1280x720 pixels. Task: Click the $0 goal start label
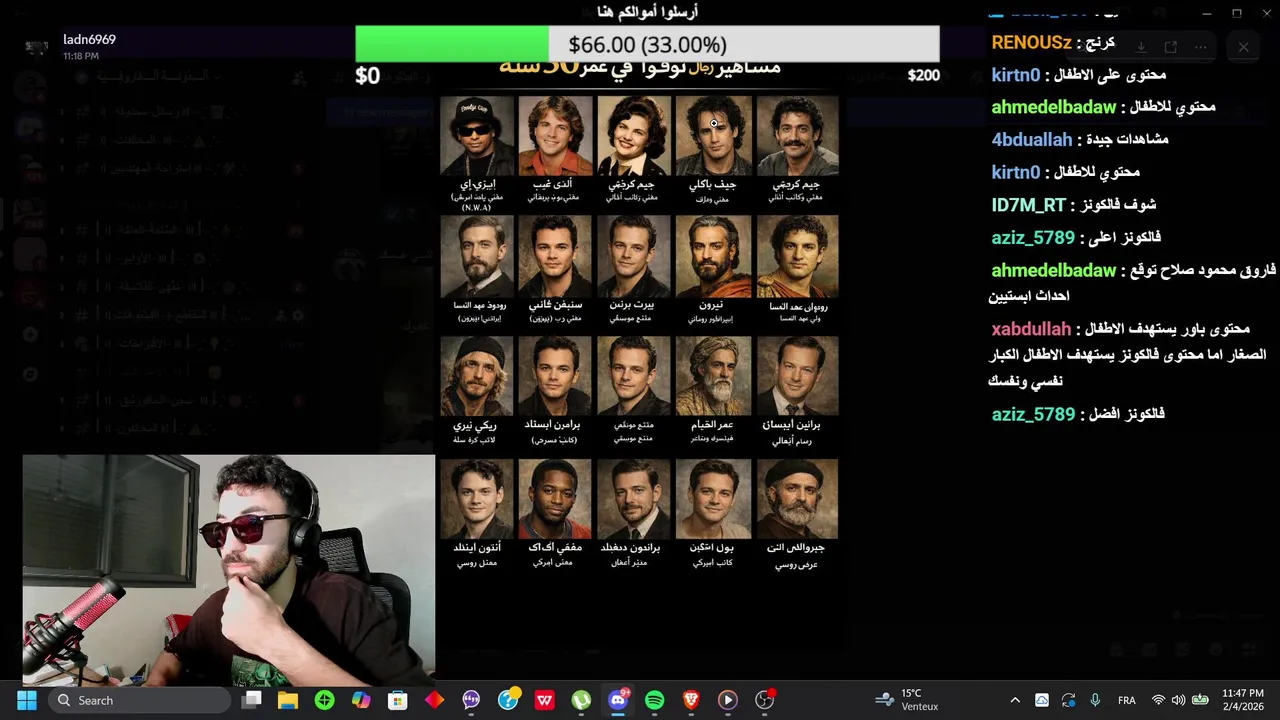tap(368, 76)
